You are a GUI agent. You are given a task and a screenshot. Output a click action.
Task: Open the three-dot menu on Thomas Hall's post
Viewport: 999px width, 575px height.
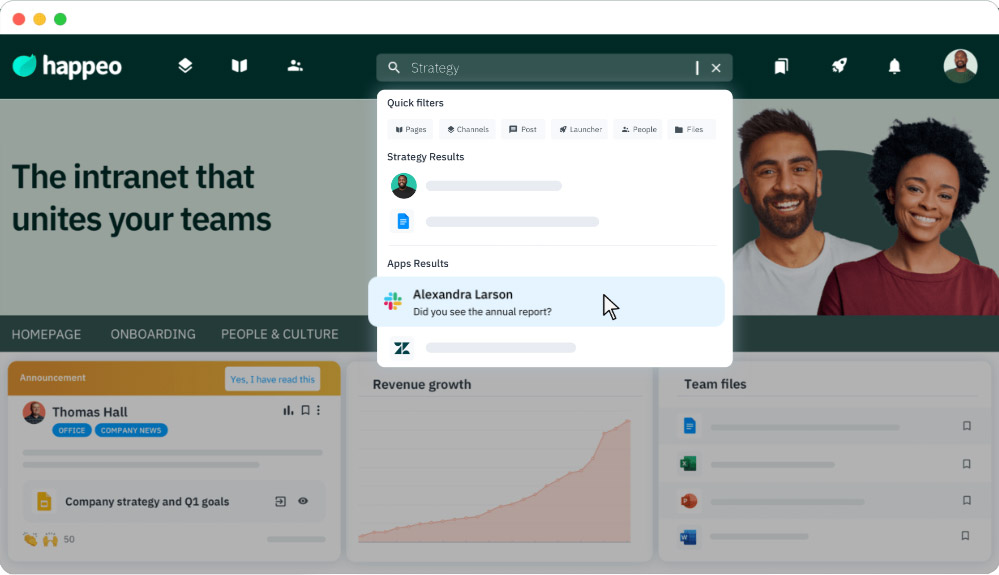pyautogui.click(x=319, y=411)
